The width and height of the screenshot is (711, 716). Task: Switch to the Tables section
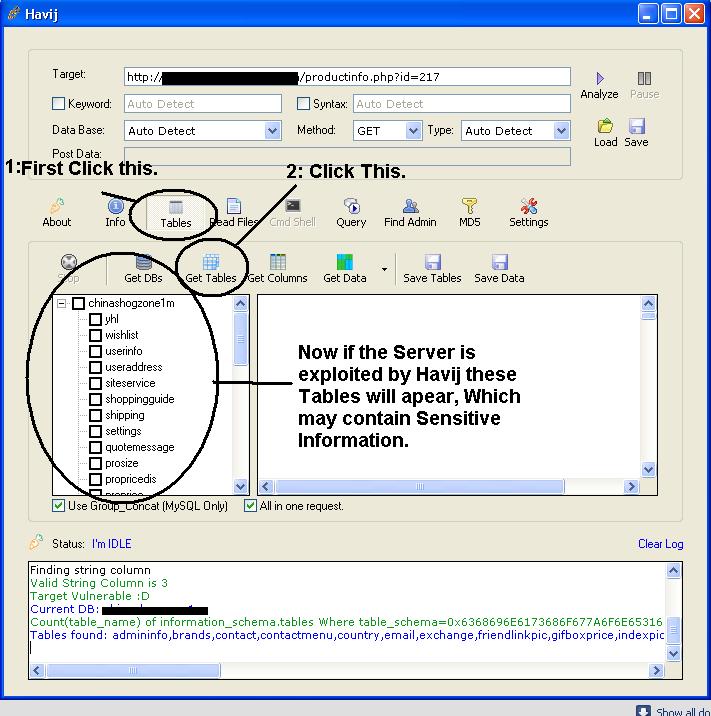pos(176,214)
